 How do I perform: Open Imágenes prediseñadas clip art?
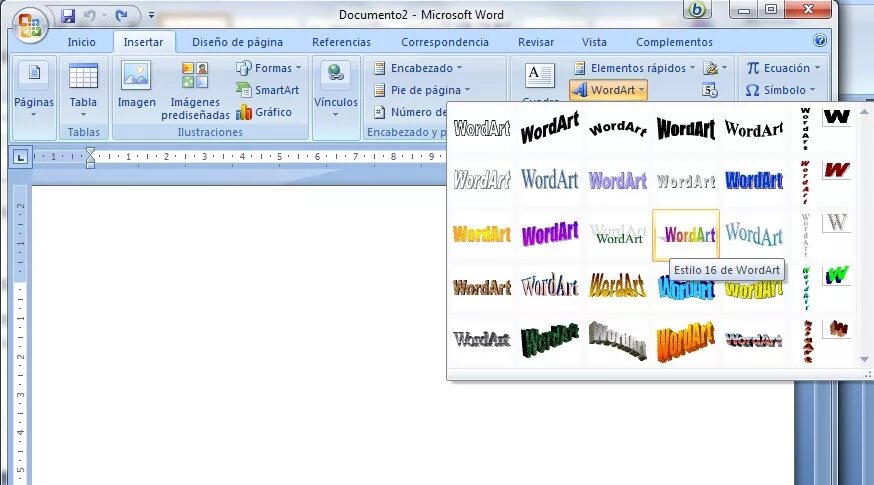tap(195, 90)
